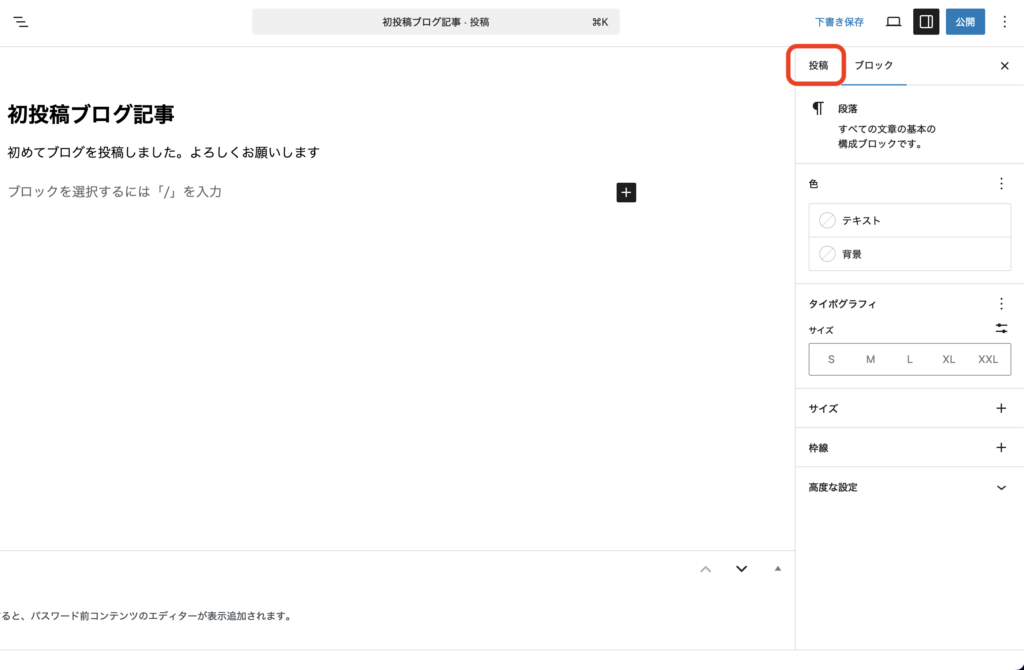The width and height of the screenshot is (1024, 670).
Task: Open Typography panel options menu
Action: click(1001, 303)
